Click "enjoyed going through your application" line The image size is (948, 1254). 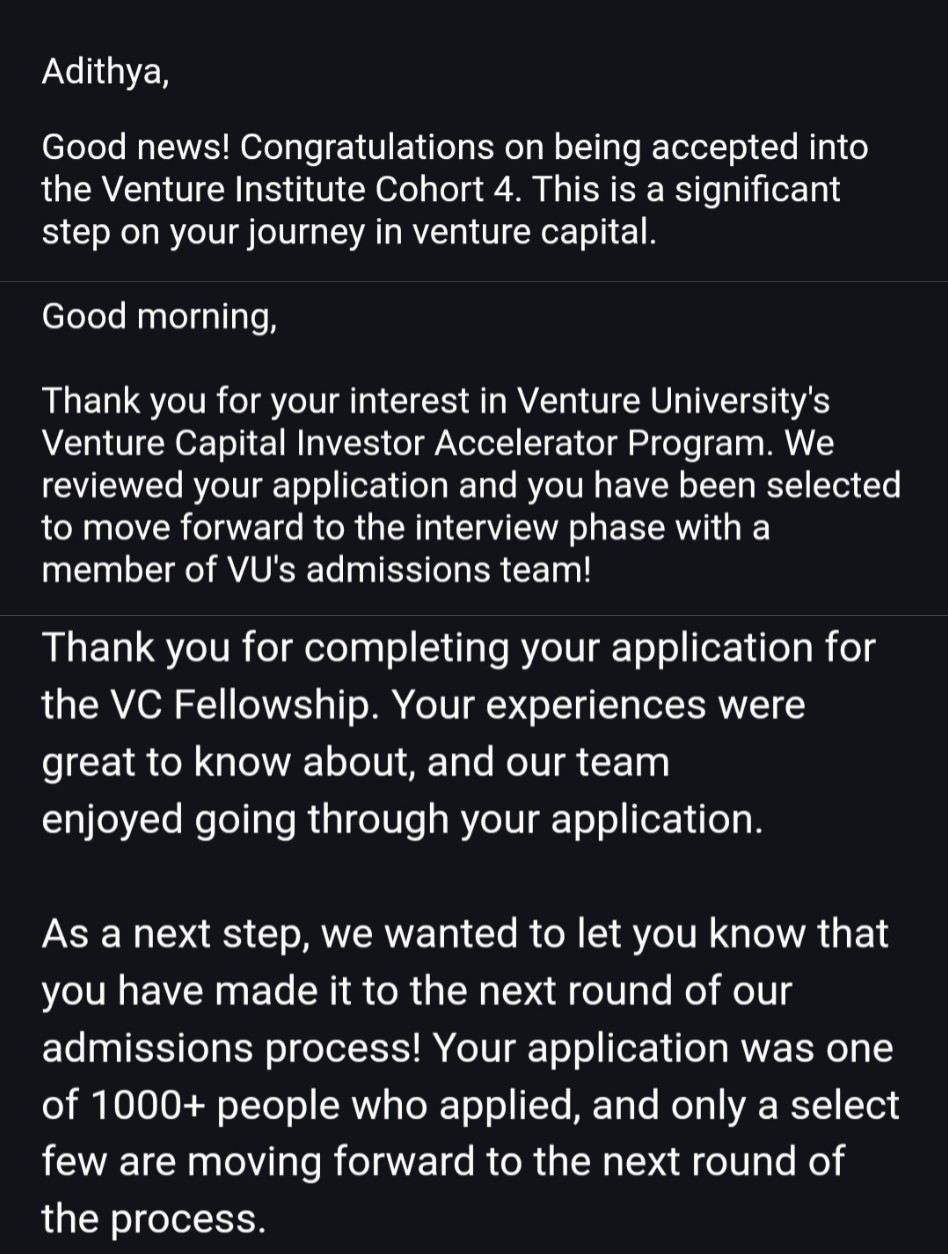point(401,819)
